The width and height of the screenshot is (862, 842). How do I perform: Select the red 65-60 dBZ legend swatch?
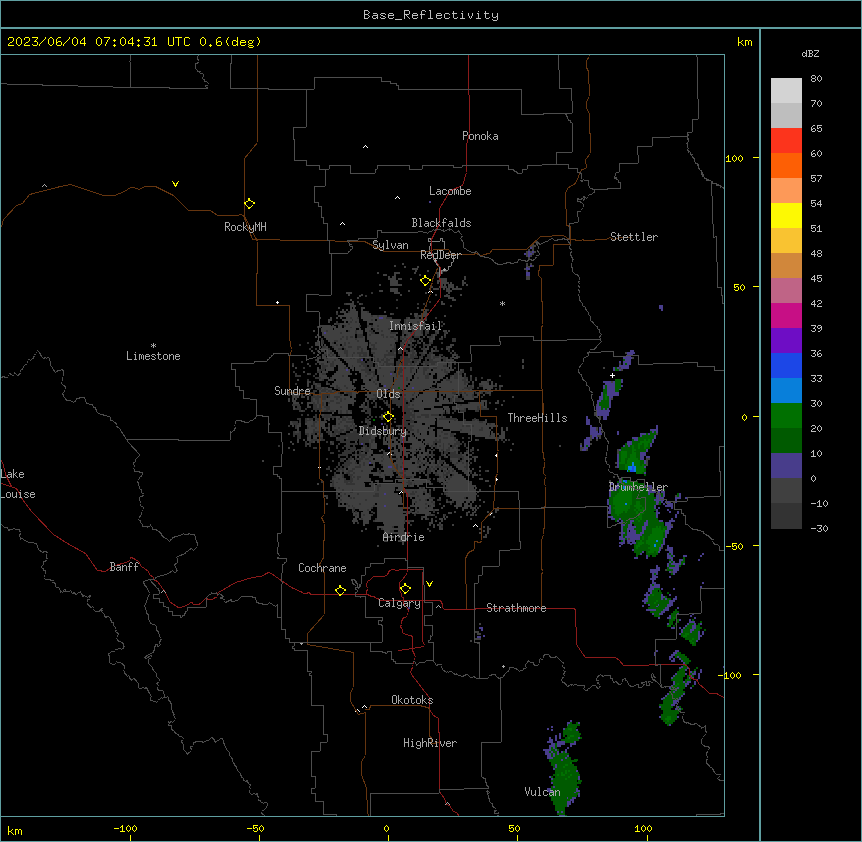(x=786, y=141)
